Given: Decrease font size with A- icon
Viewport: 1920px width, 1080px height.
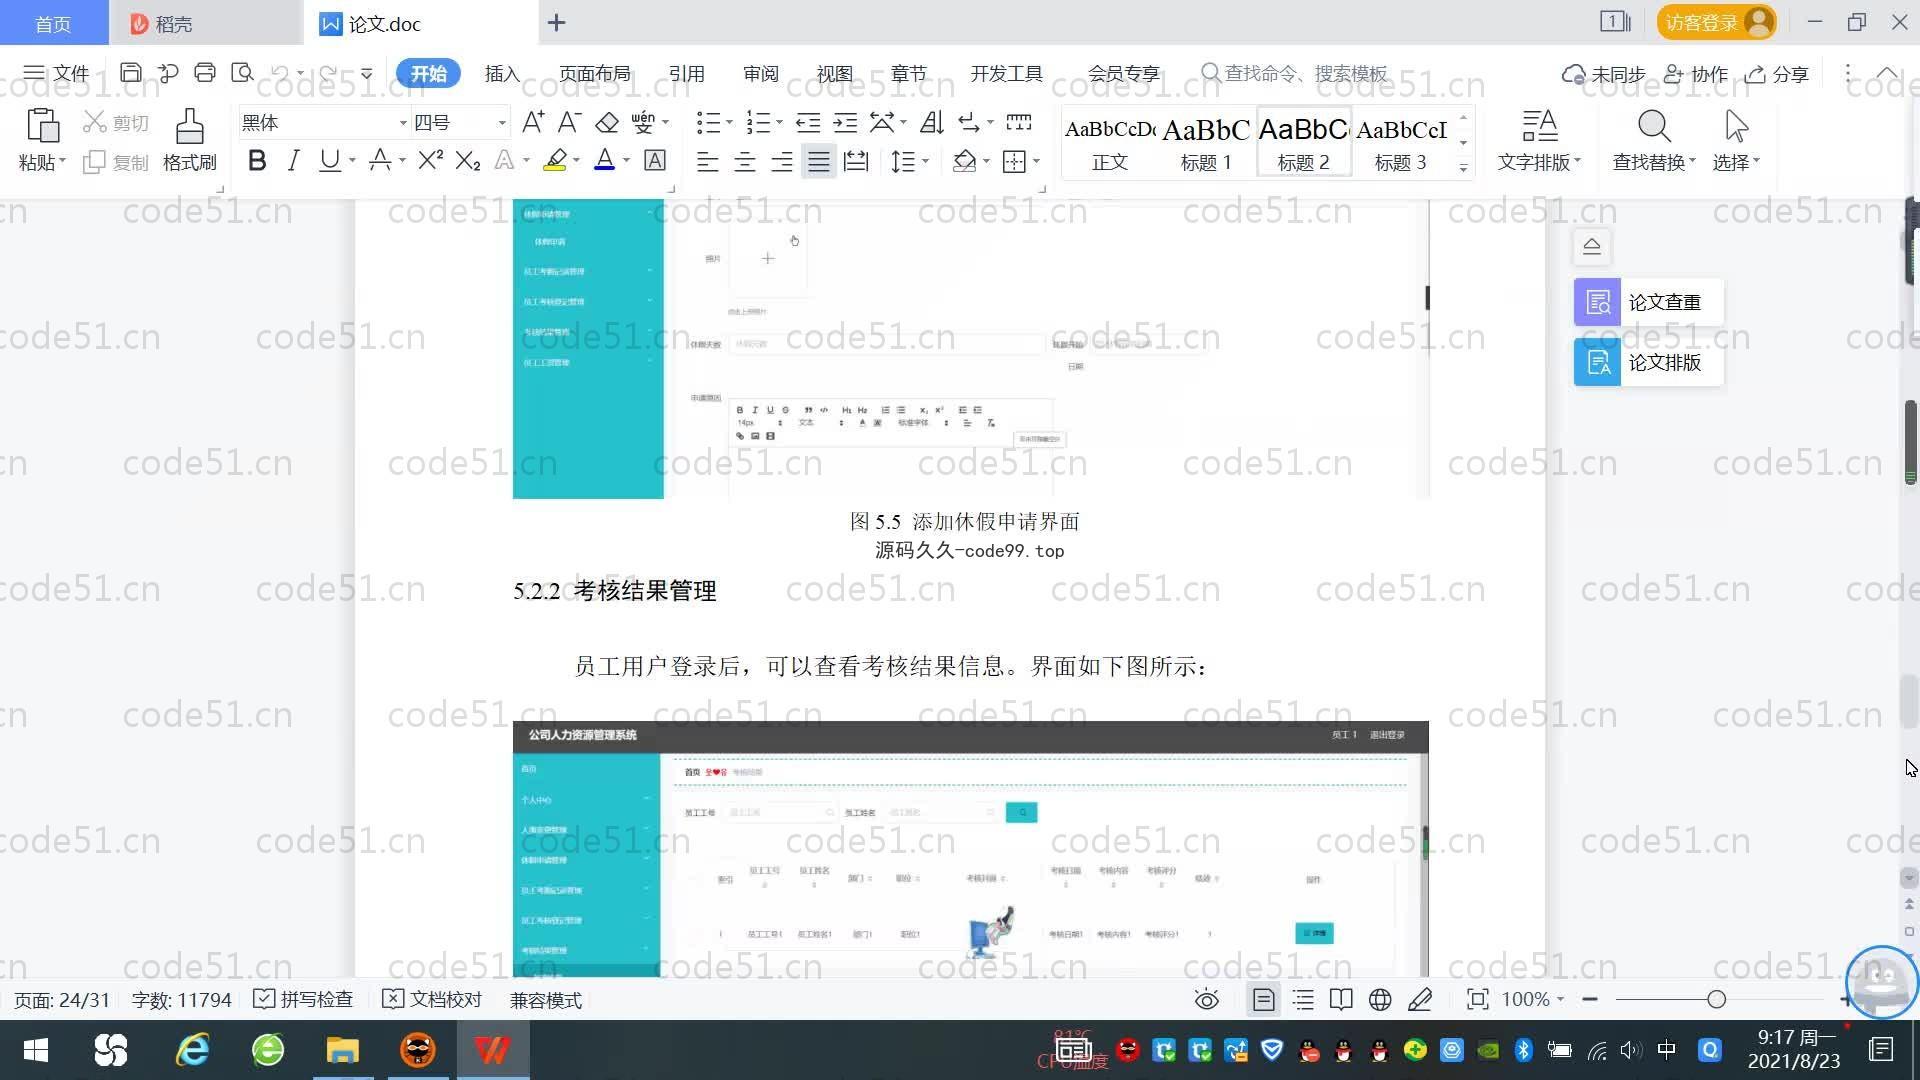Looking at the screenshot, I should click(569, 123).
